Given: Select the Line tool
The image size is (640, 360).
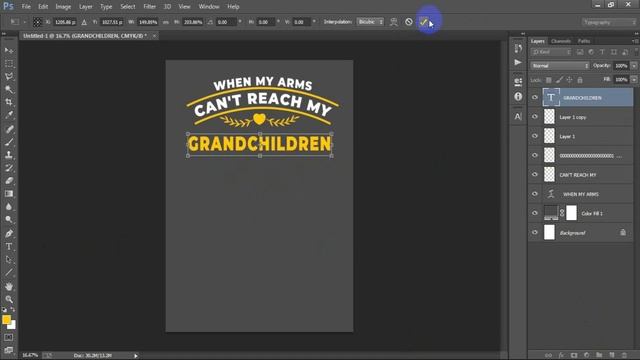Looking at the screenshot, I should pyautogui.click(x=9, y=272).
